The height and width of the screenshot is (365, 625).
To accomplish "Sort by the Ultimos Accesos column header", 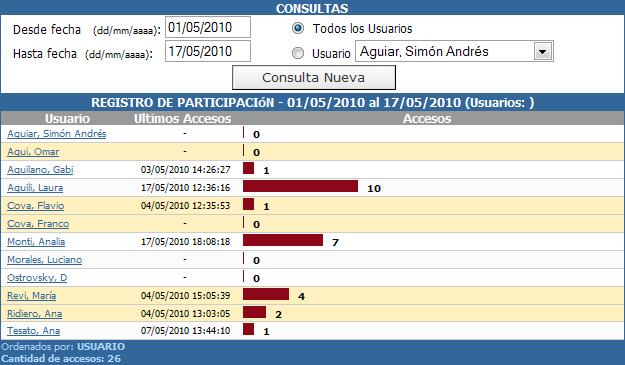I will coord(183,118).
